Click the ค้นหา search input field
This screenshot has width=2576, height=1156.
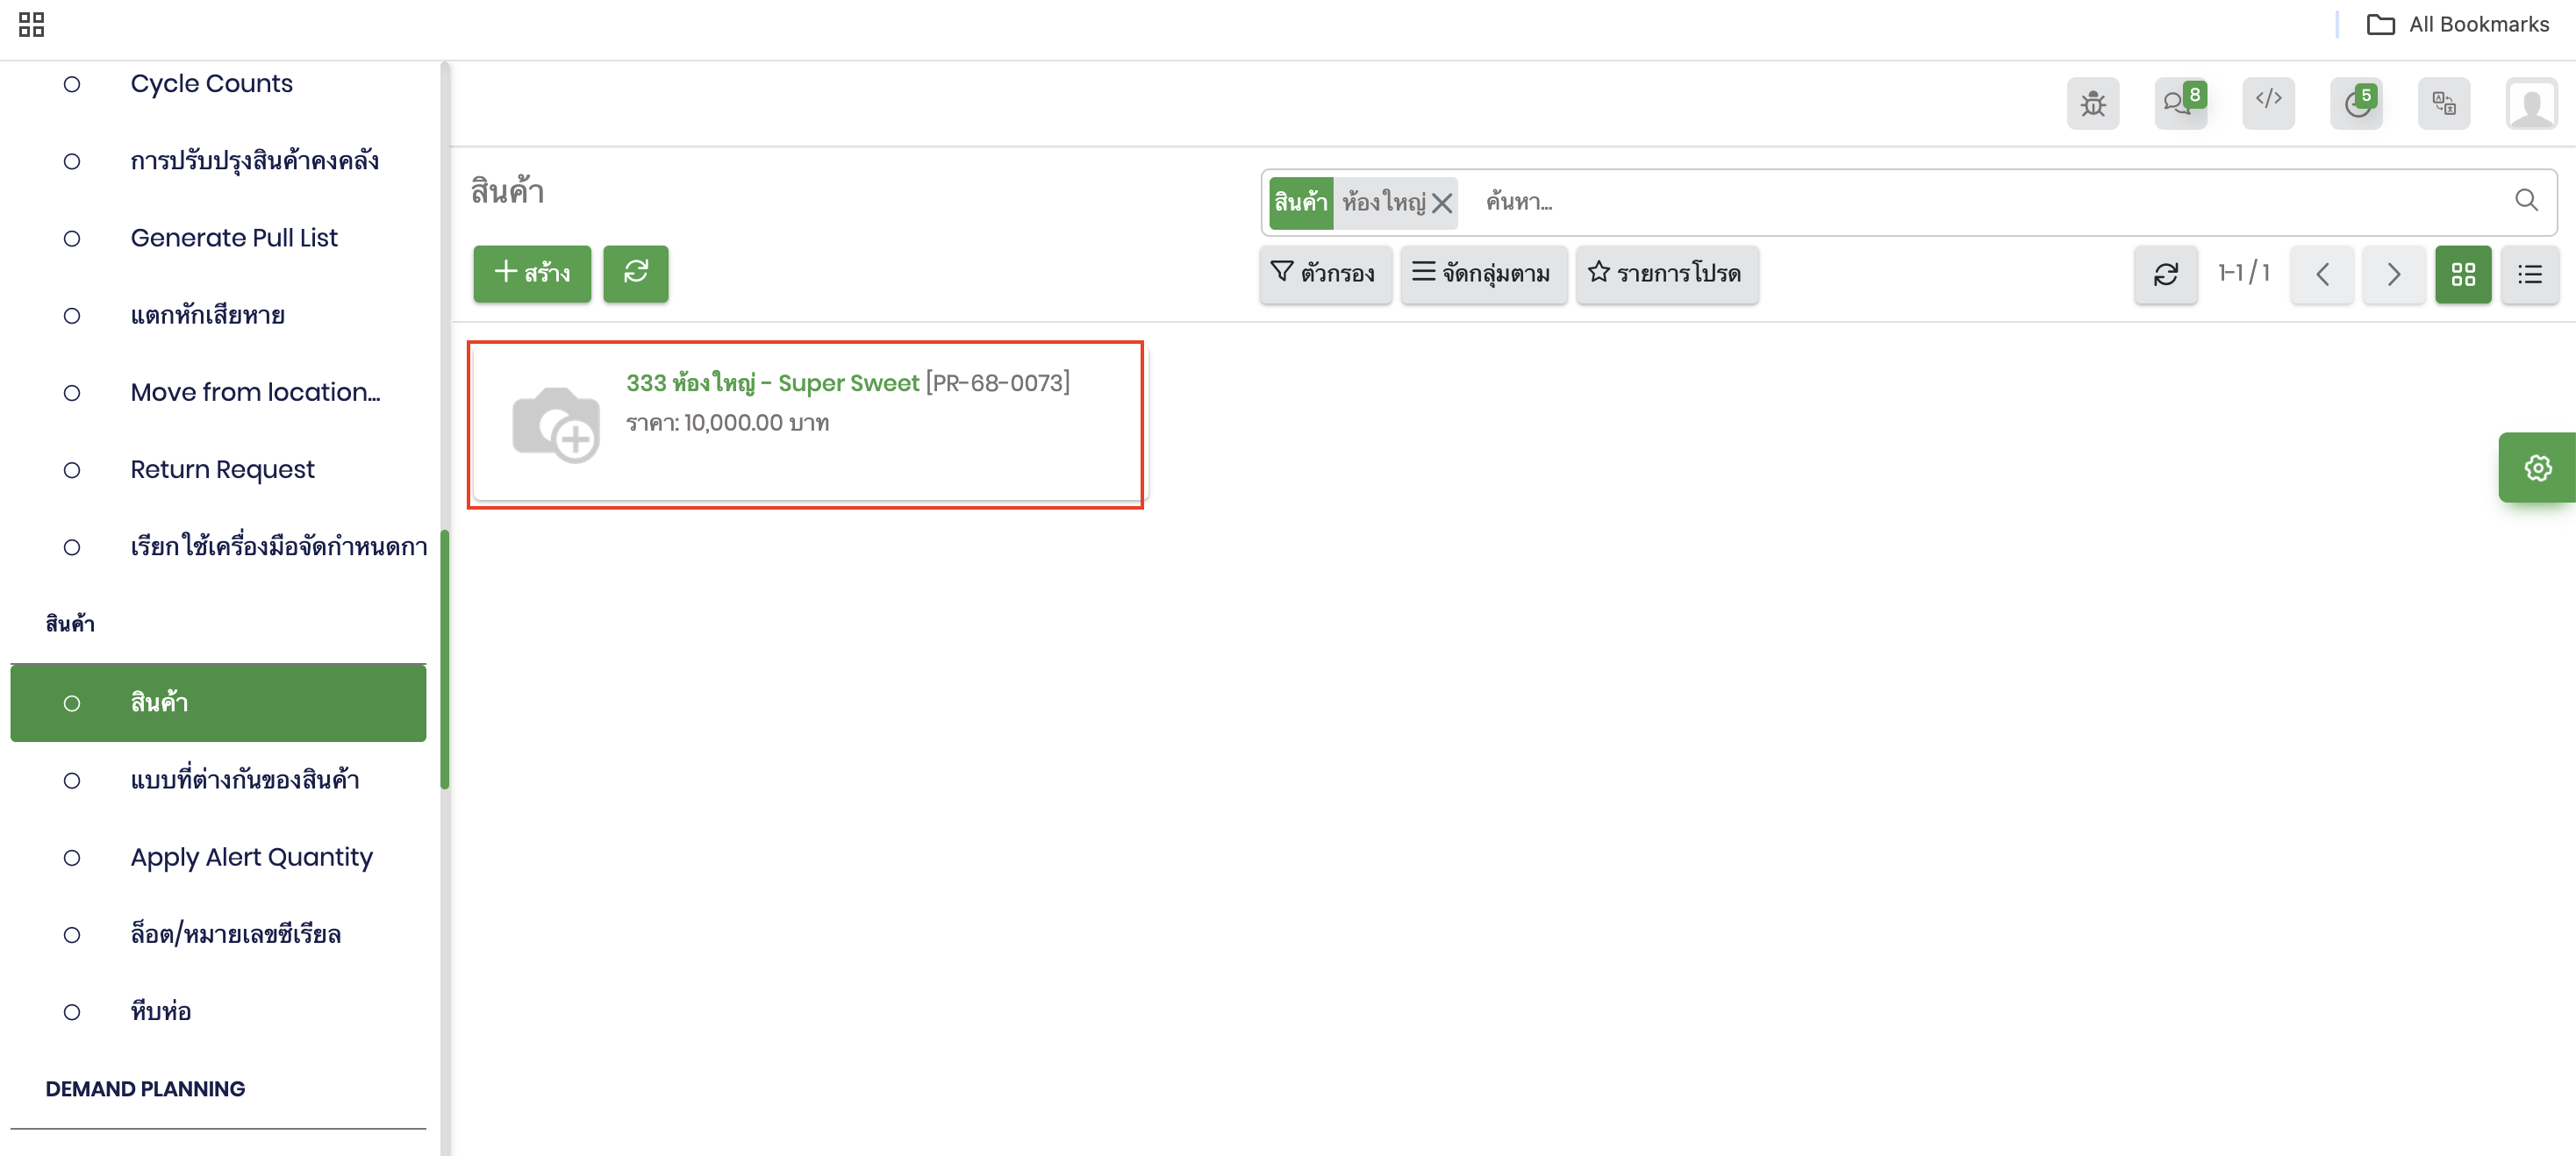point(1980,203)
